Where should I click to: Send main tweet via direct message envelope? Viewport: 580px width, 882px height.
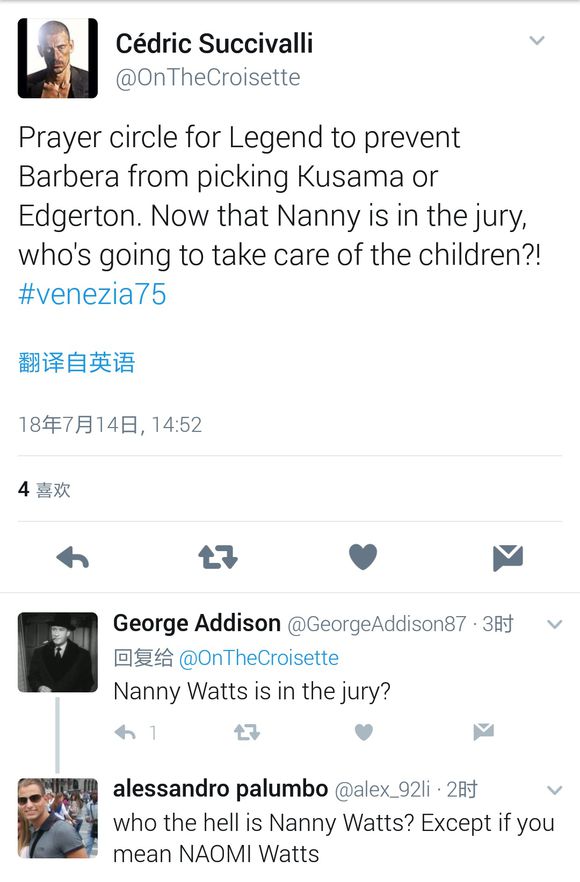click(507, 557)
